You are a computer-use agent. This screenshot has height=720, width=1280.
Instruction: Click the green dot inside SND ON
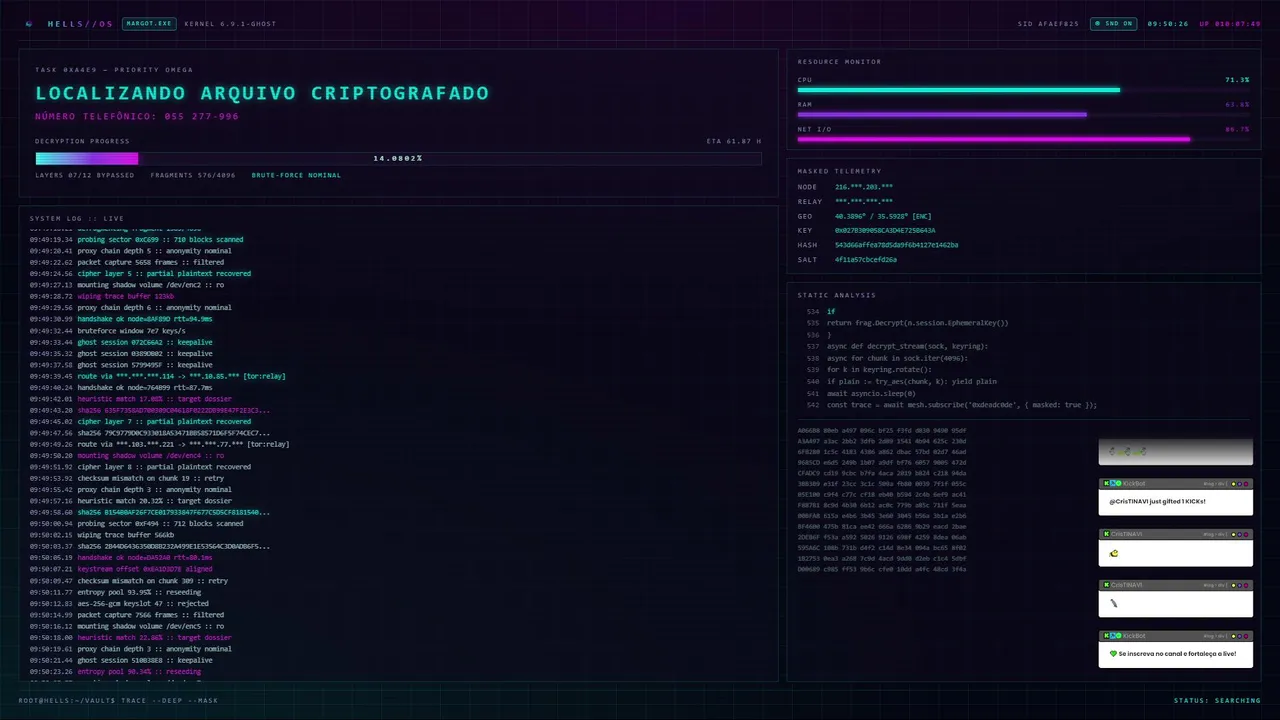pyautogui.click(x=1099, y=23)
